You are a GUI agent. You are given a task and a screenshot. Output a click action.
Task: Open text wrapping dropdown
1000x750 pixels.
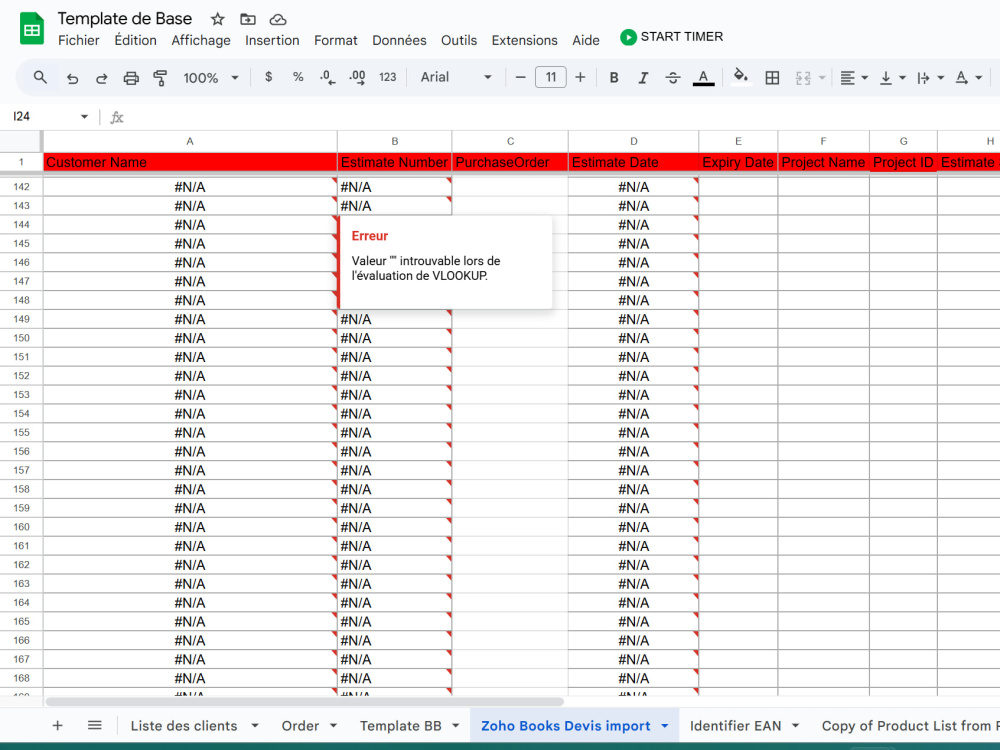930,78
